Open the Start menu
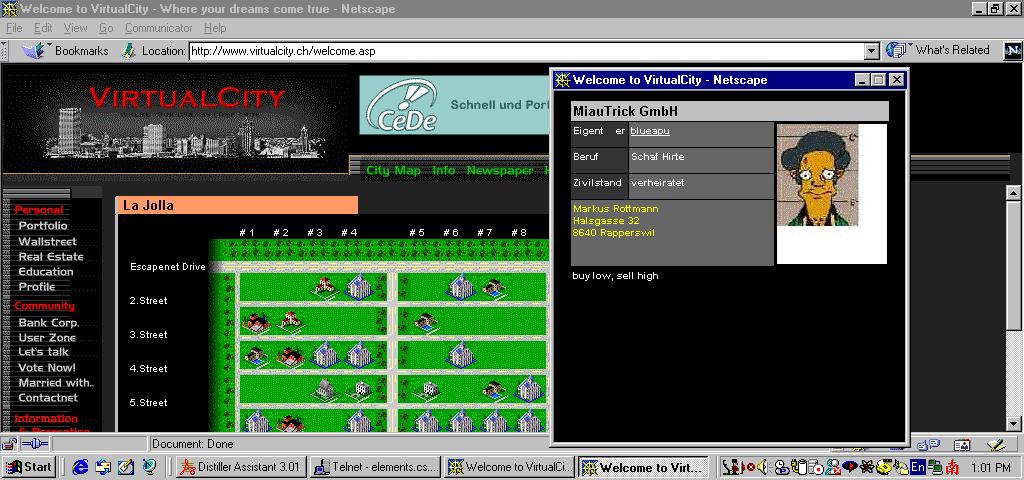The height and width of the screenshot is (480, 1024). coord(28,467)
